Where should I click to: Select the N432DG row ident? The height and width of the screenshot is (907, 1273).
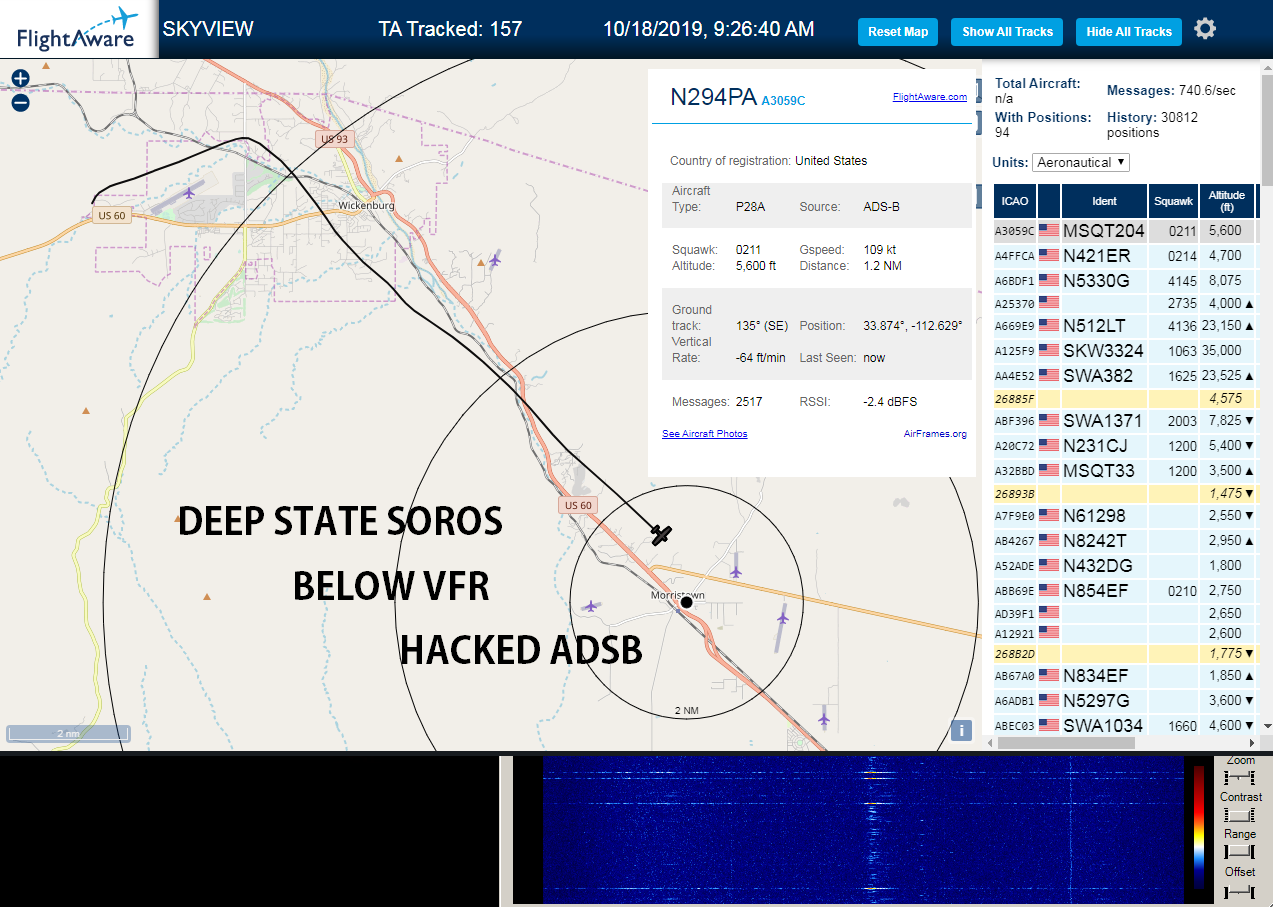(1098, 566)
